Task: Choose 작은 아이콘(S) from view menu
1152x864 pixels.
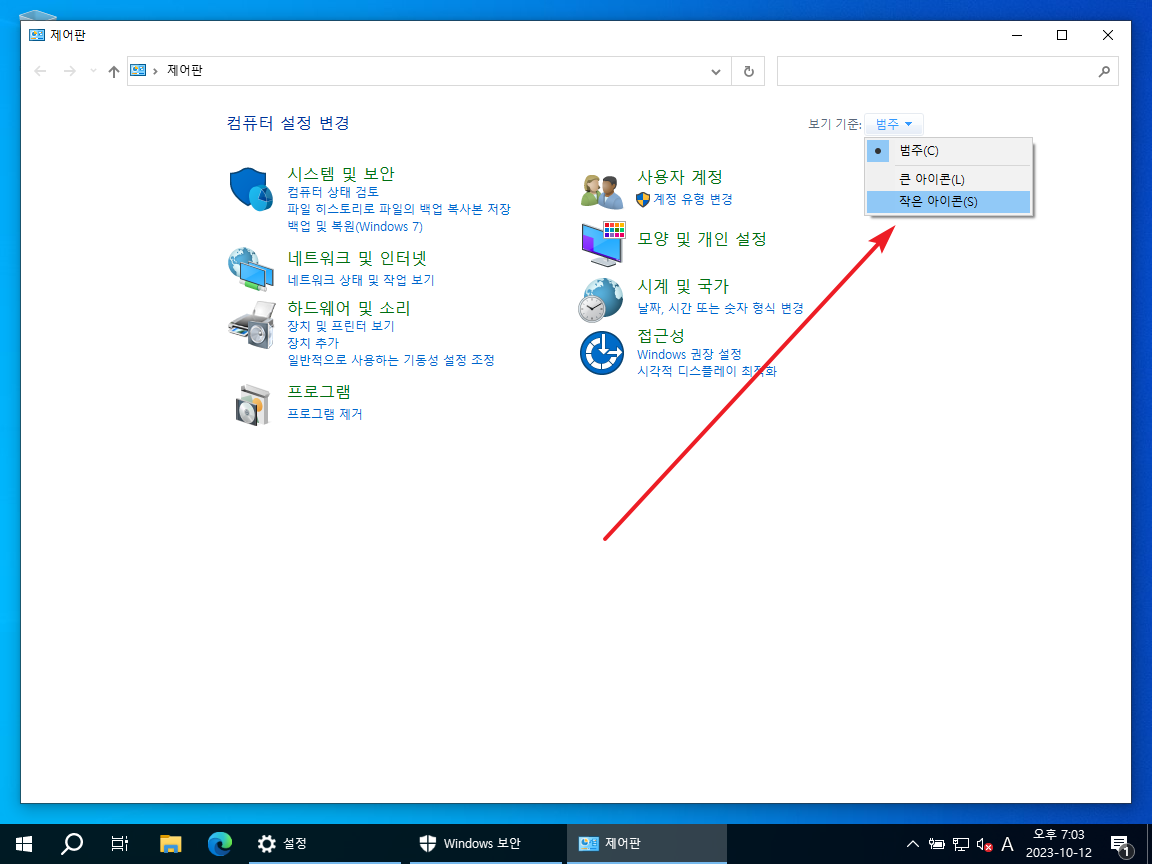Action: (948, 201)
